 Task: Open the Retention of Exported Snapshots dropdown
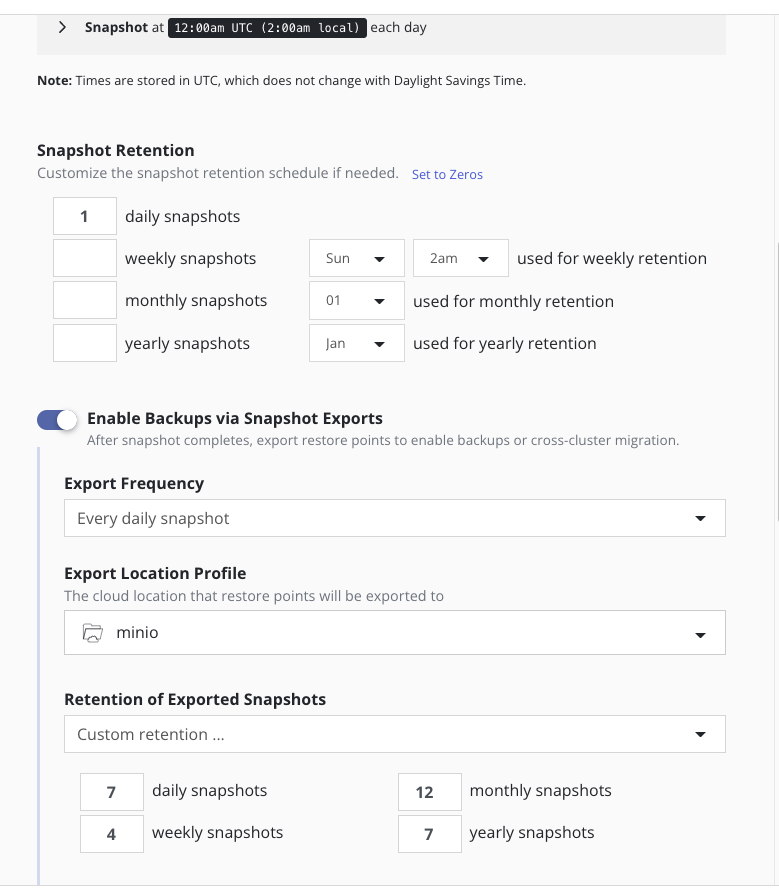(394, 734)
